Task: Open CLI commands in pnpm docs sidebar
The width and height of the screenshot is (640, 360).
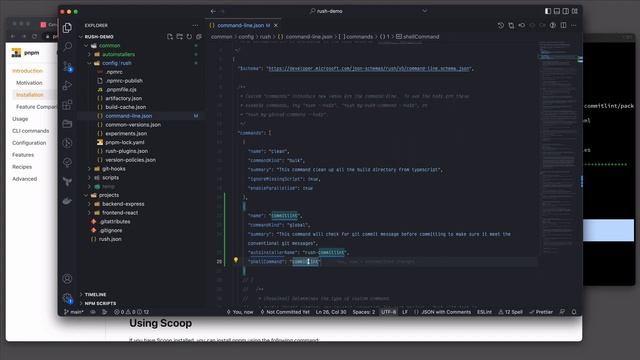Action: (31, 131)
